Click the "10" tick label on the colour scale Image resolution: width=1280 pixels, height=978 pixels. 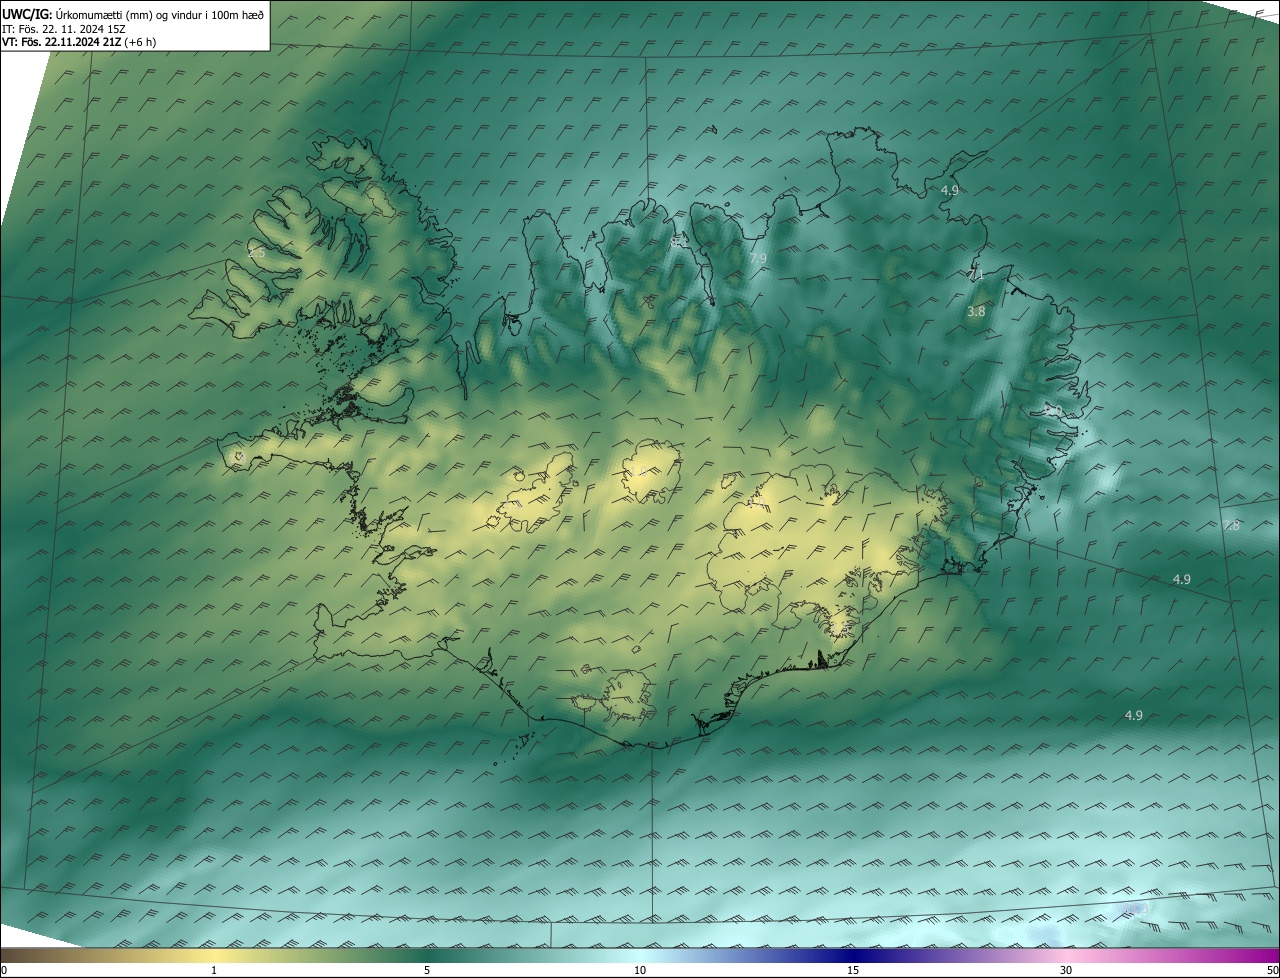pos(640,970)
